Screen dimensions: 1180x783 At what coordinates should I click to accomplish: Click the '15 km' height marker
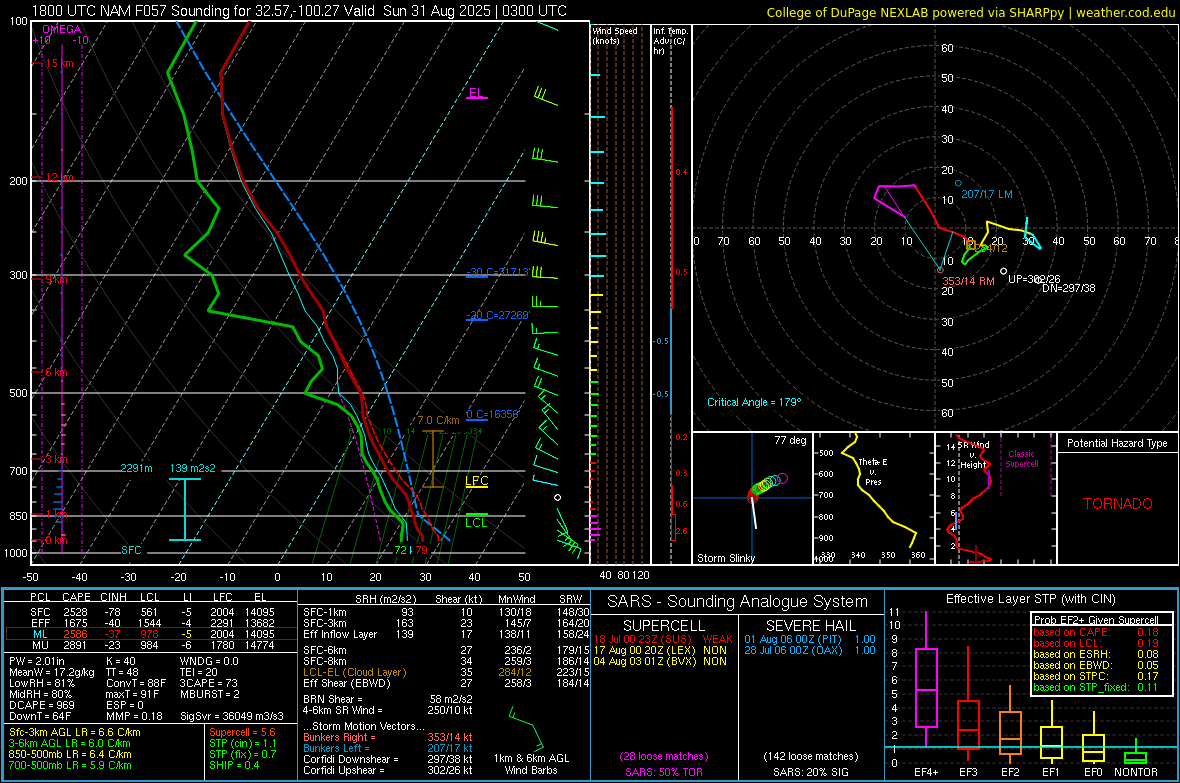59,63
